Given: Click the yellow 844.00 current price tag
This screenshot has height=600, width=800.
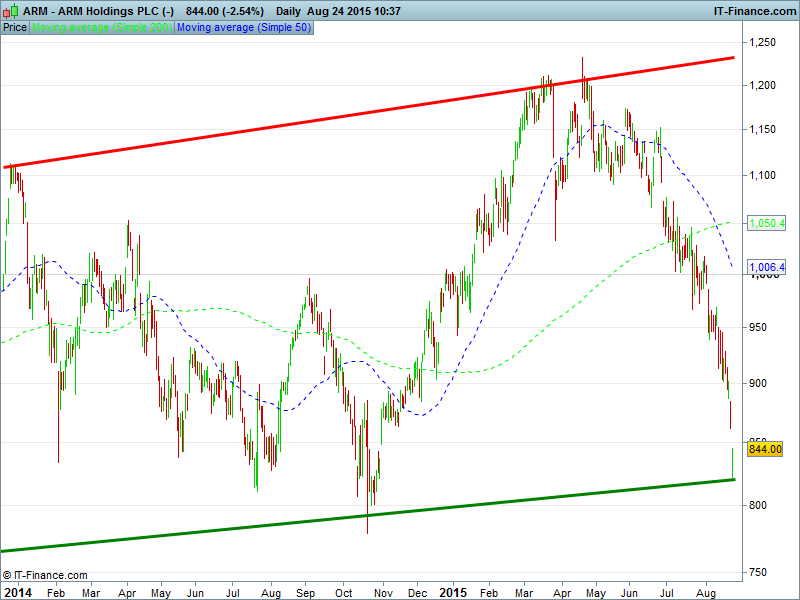Looking at the screenshot, I should pyautogui.click(x=764, y=449).
